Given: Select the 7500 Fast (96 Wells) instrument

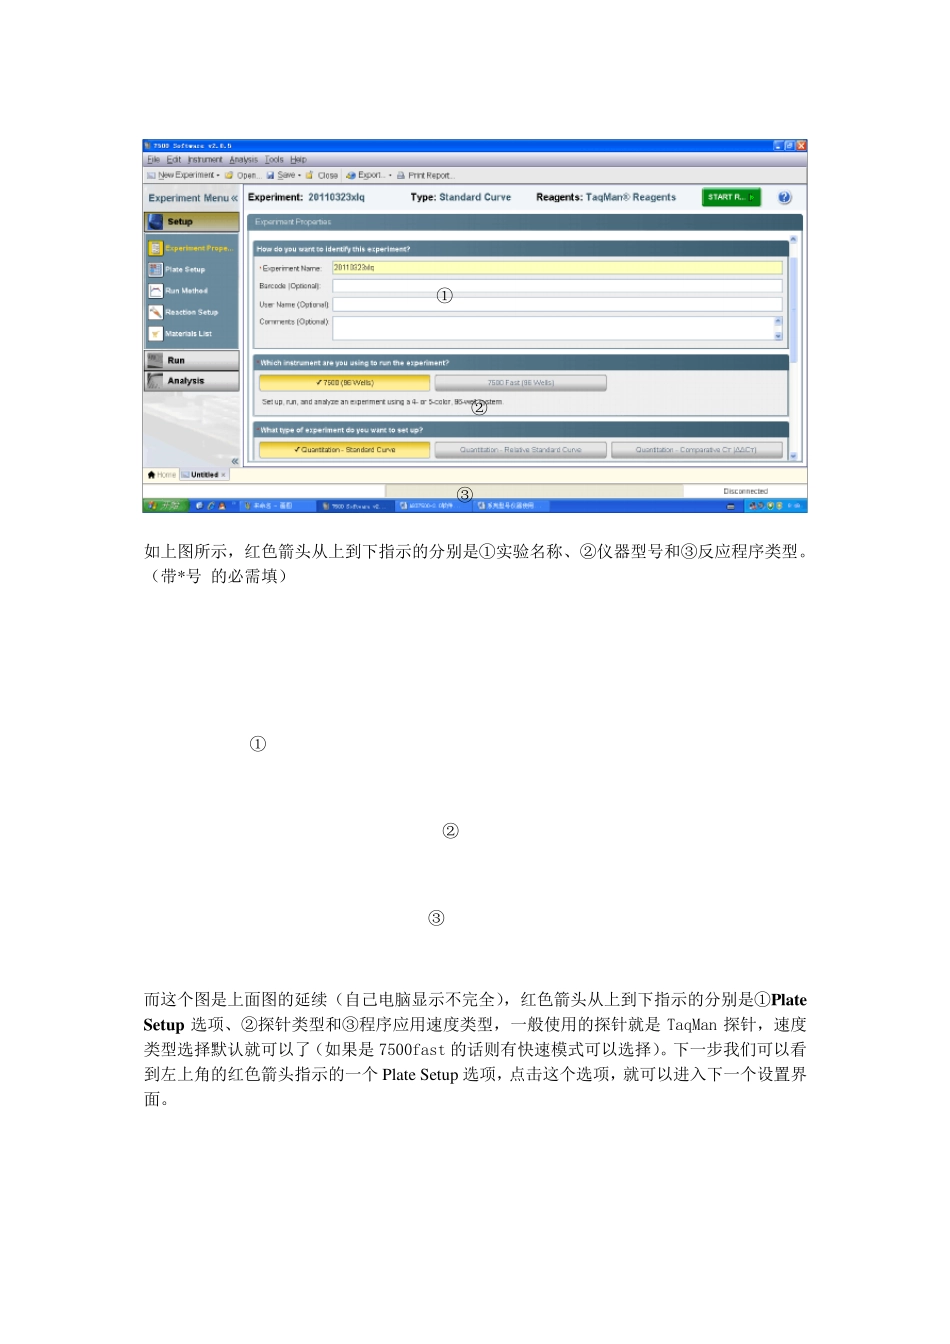Looking at the screenshot, I should [520, 382].
